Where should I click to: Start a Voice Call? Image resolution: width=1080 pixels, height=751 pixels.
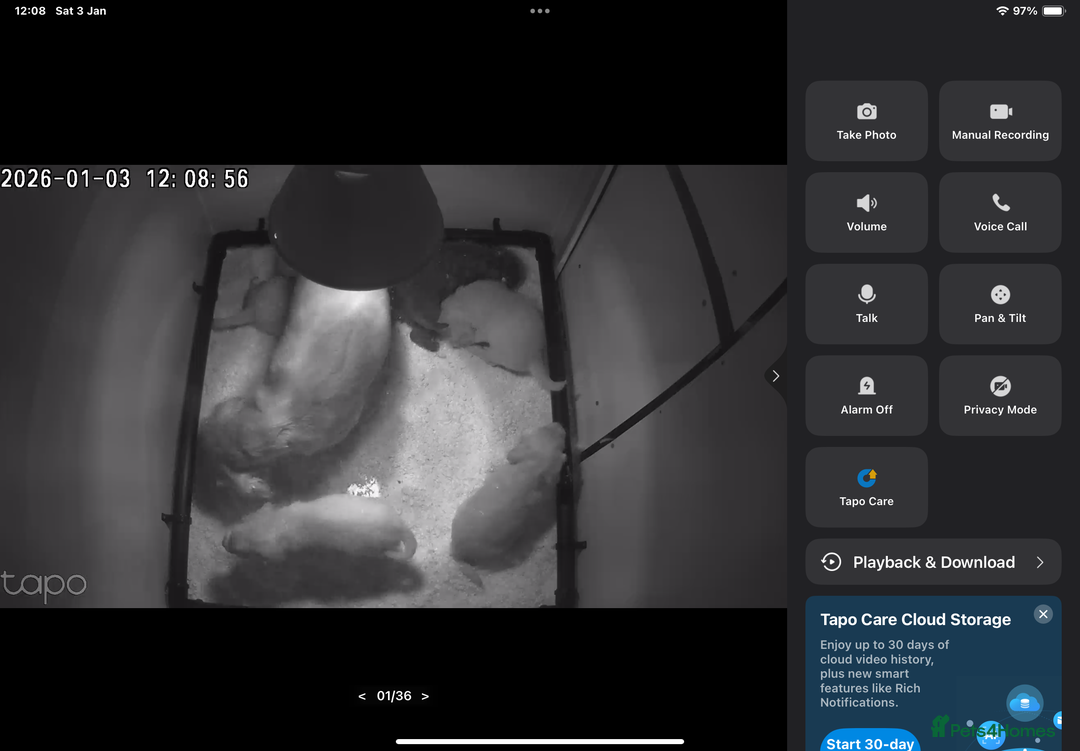pos(1000,212)
